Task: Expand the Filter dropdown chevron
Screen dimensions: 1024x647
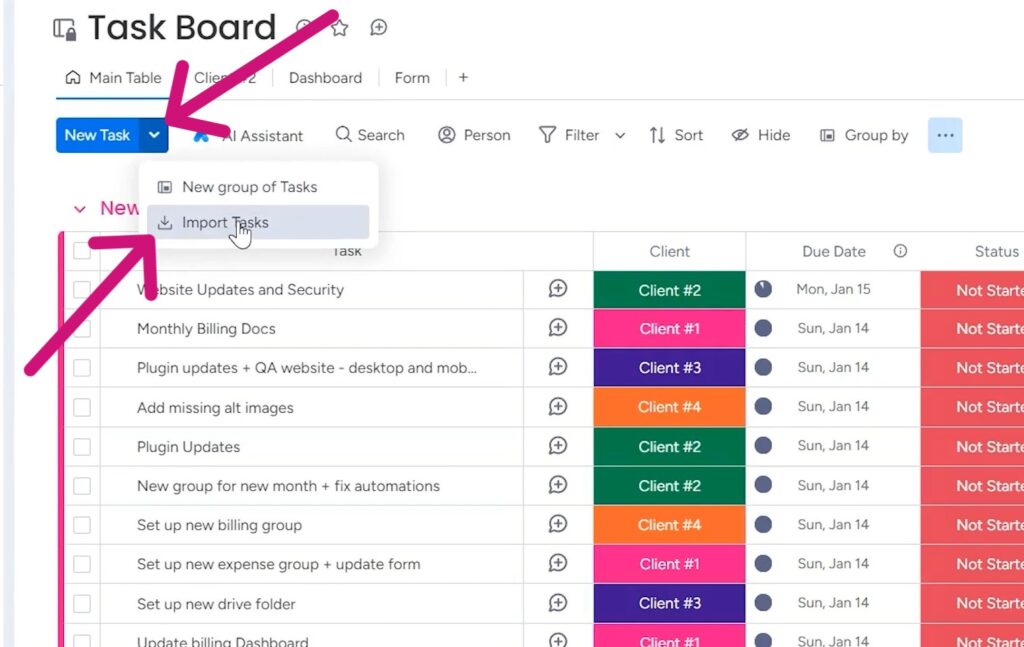Action: tap(620, 135)
